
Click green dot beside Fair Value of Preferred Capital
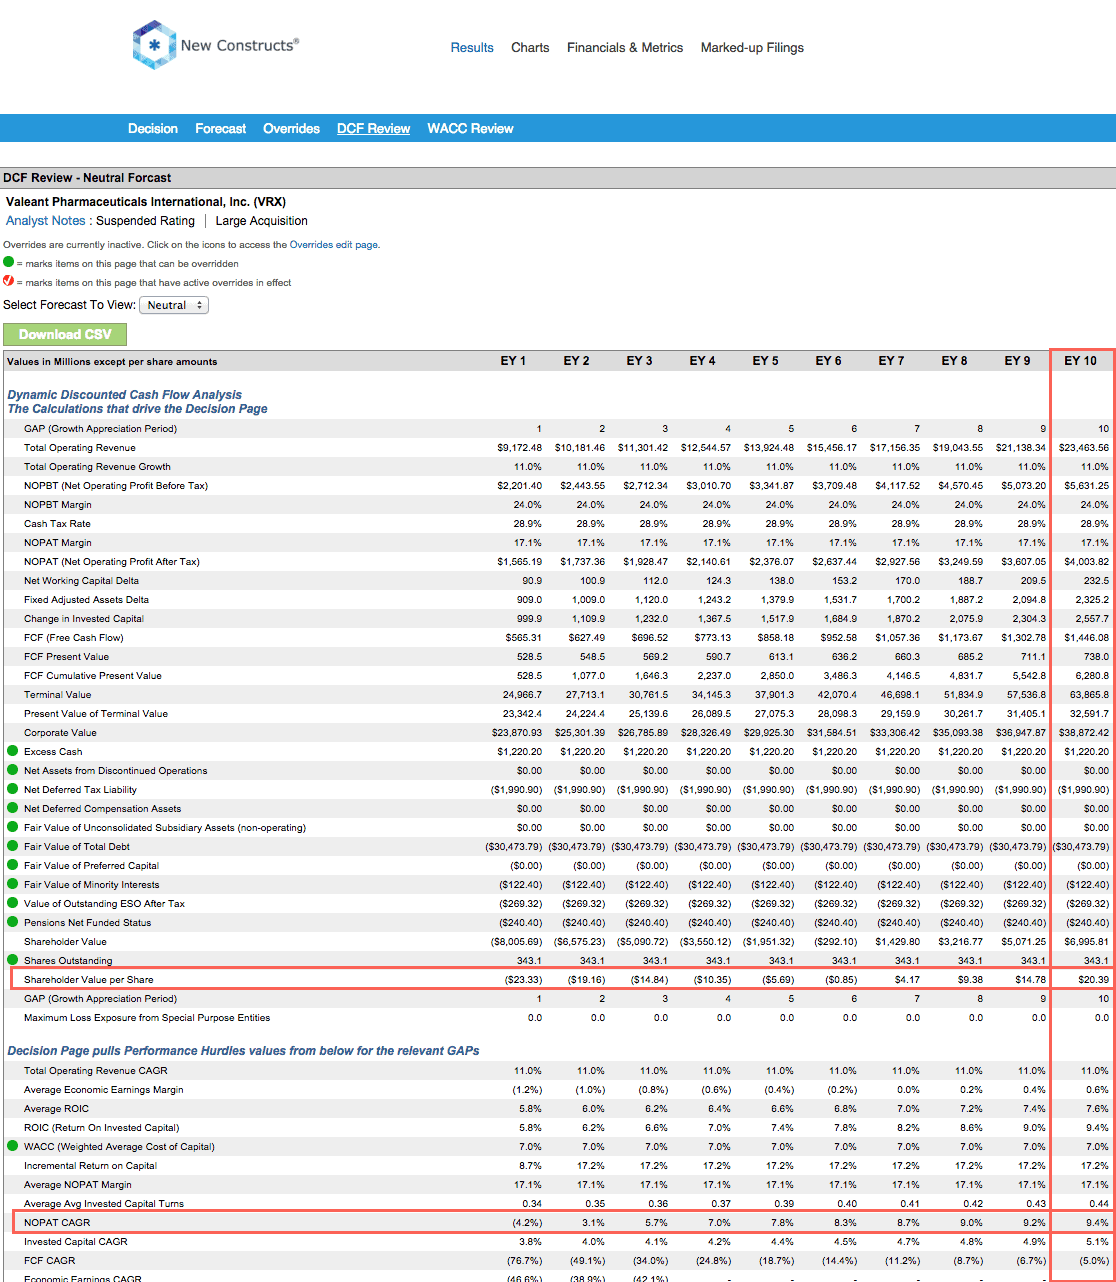point(12,865)
